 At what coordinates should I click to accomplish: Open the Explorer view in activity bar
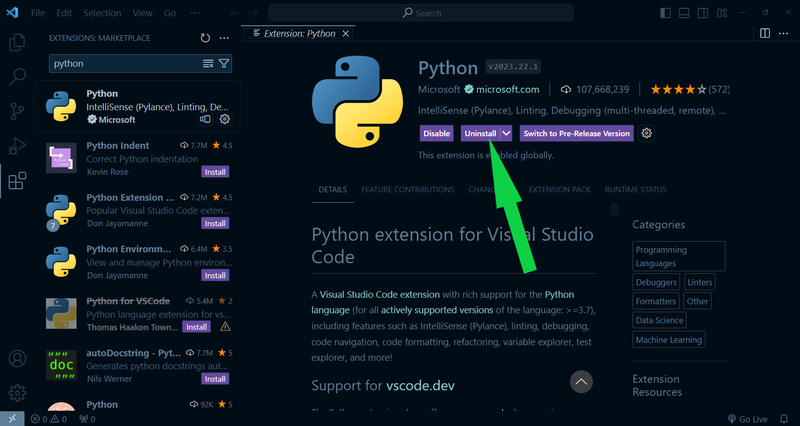click(17, 42)
